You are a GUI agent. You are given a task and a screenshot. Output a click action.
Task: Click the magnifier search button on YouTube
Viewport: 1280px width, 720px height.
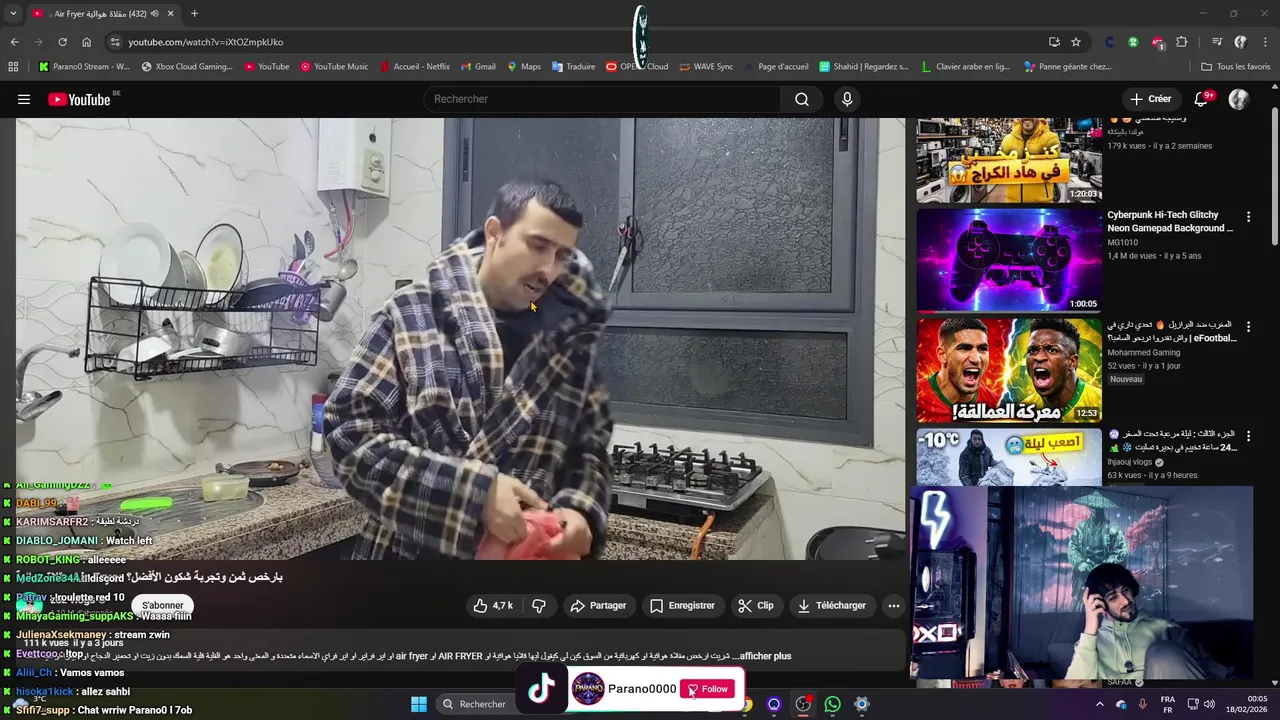(x=802, y=99)
